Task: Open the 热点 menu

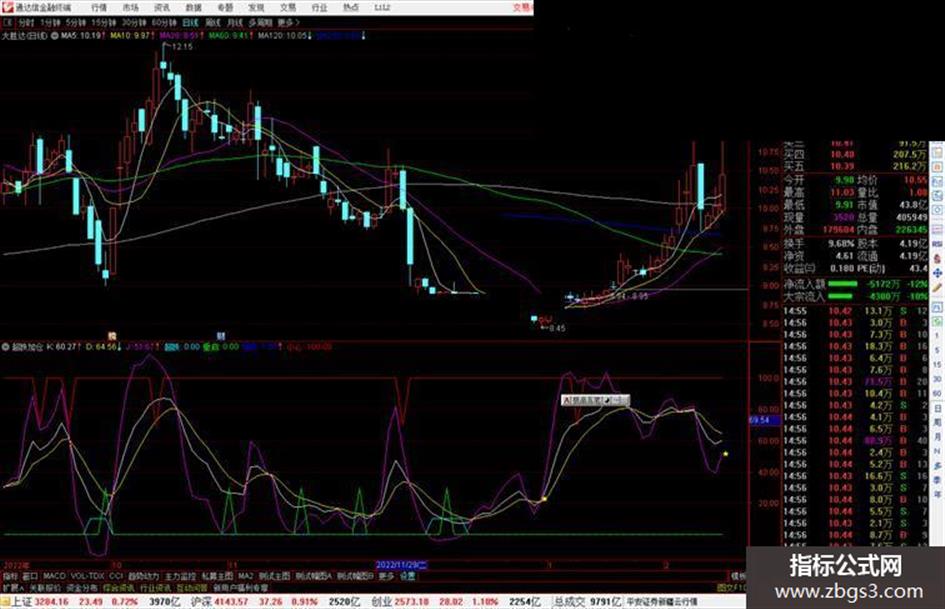Action: pyautogui.click(x=351, y=8)
